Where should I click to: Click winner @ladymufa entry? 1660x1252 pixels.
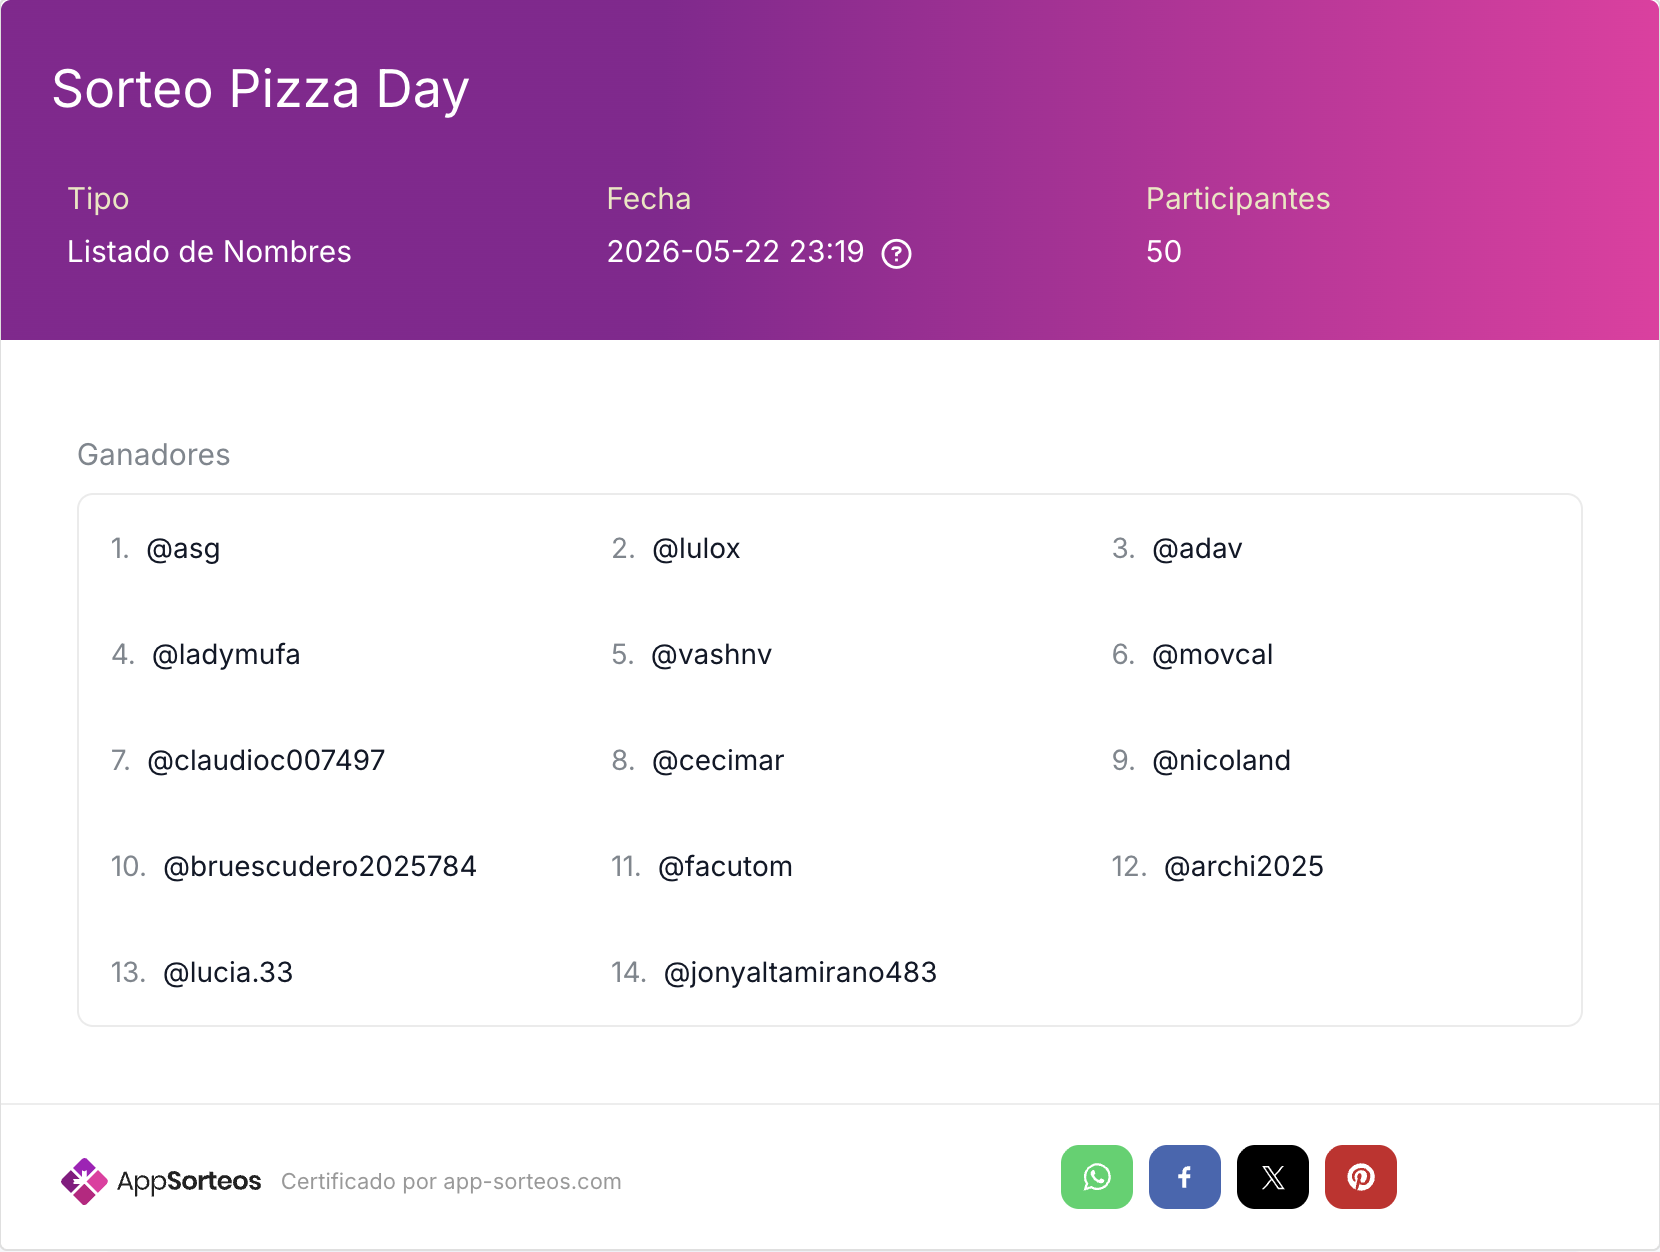(226, 655)
